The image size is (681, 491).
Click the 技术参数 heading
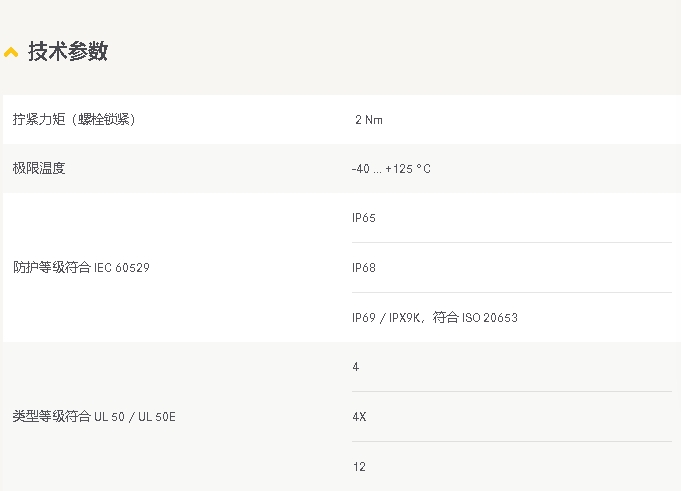pyautogui.click(x=68, y=51)
